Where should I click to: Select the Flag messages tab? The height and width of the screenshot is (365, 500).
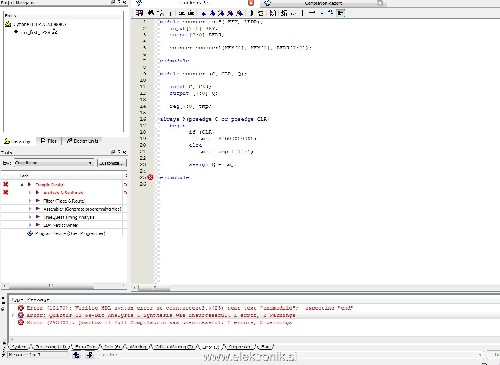click(x=265, y=347)
